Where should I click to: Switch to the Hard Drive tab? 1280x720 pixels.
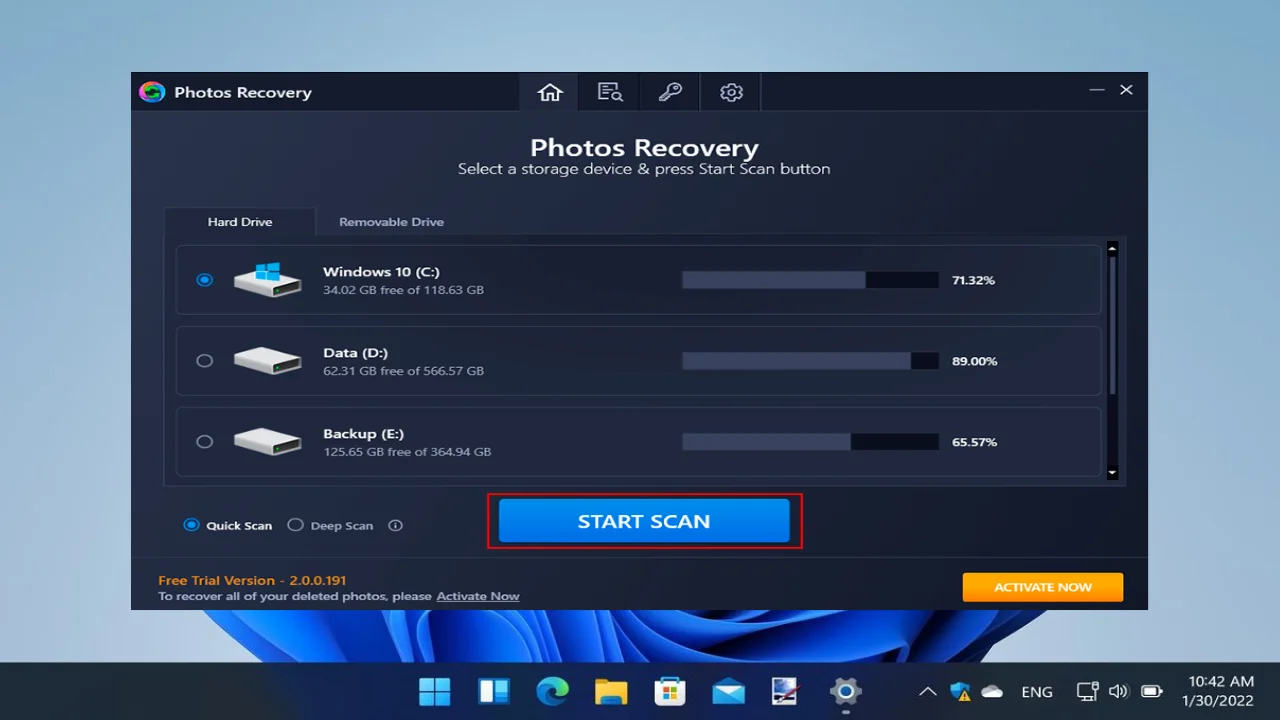tap(240, 222)
